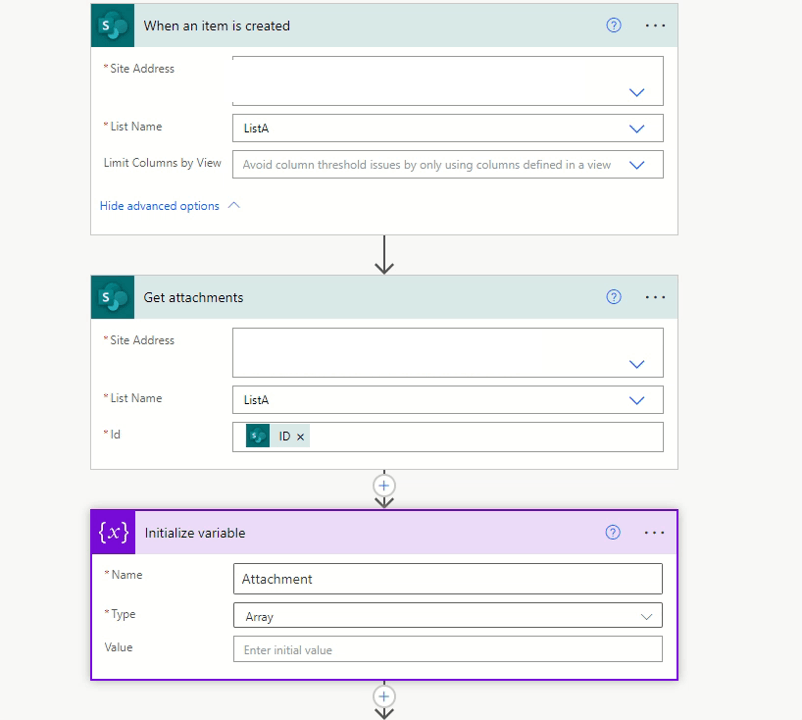Image resolution: width=802 pixels, height=720 pixels.
Task: Open help for Get attachments
Action: tap(613, 297)
